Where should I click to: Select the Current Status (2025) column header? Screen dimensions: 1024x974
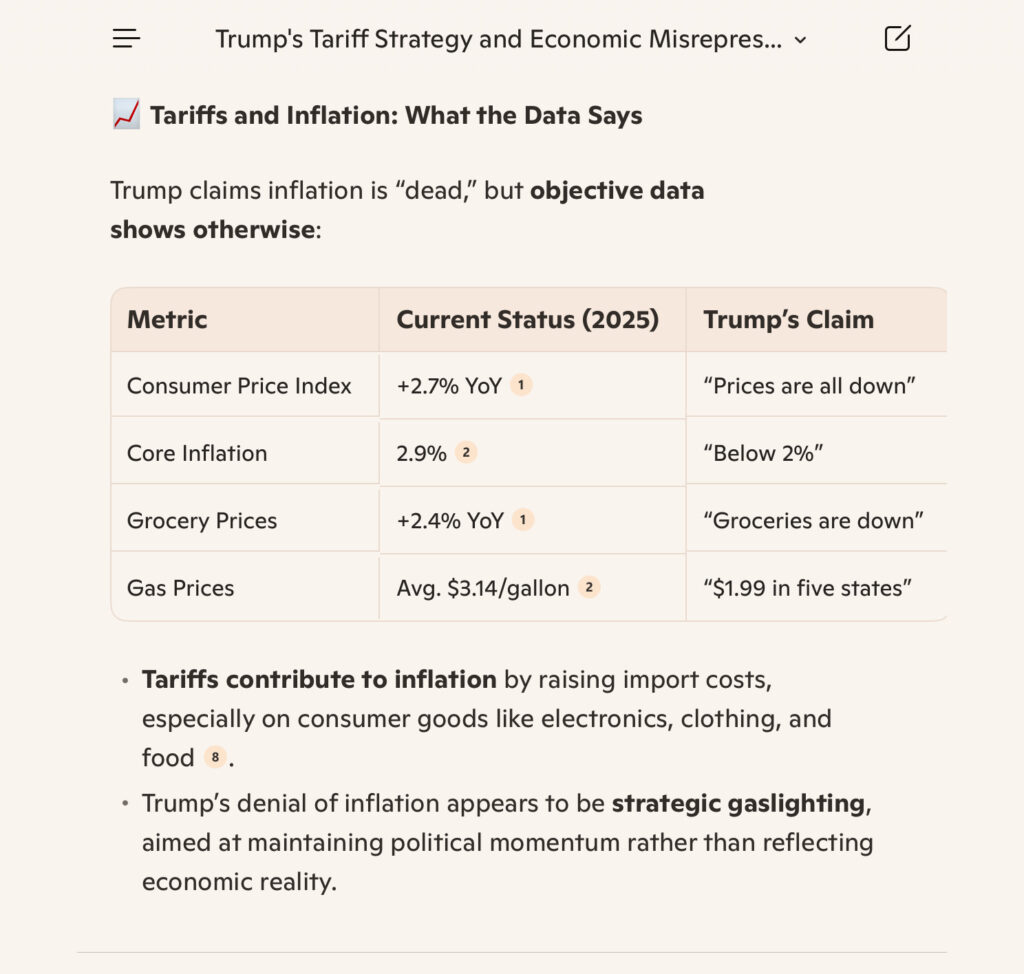pyautogui.click(x=527, y=320)
